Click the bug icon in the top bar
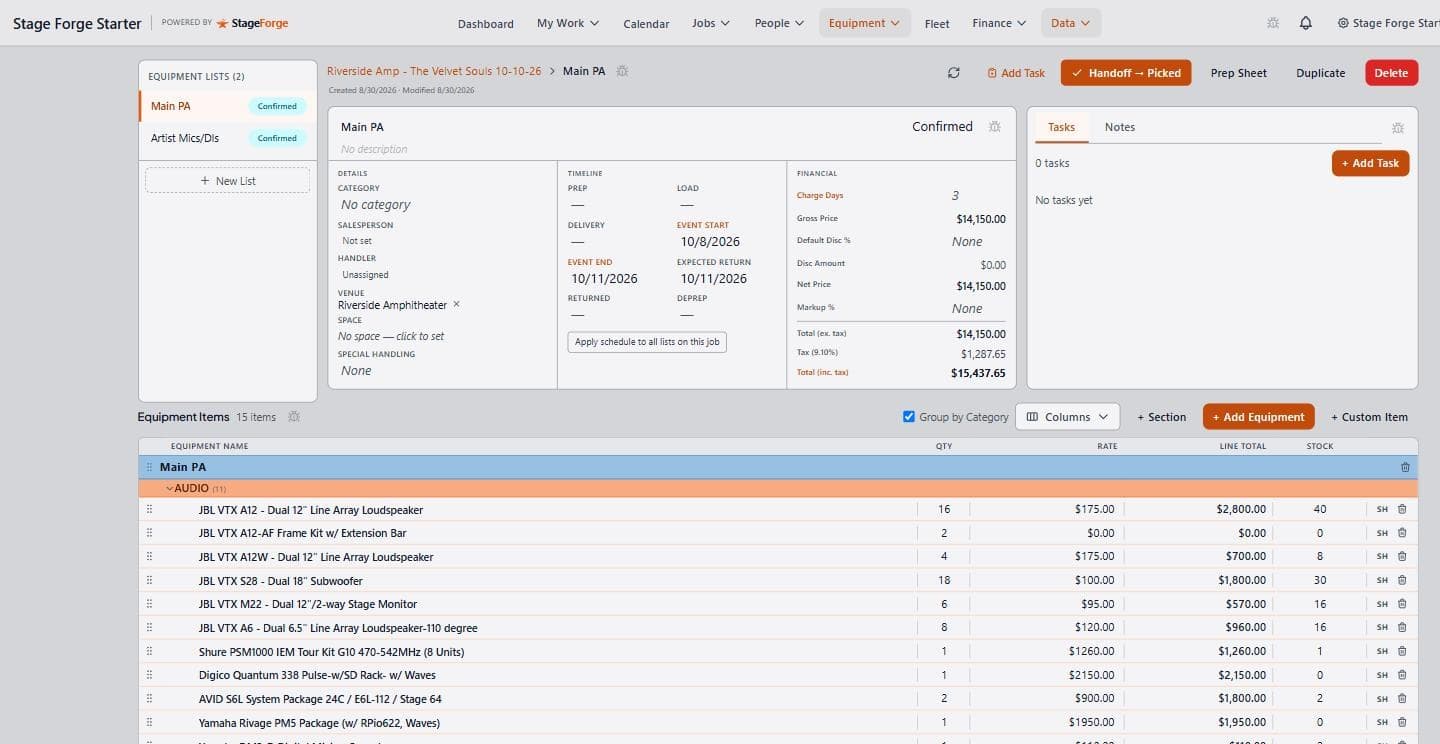 tap(1272, 23)
